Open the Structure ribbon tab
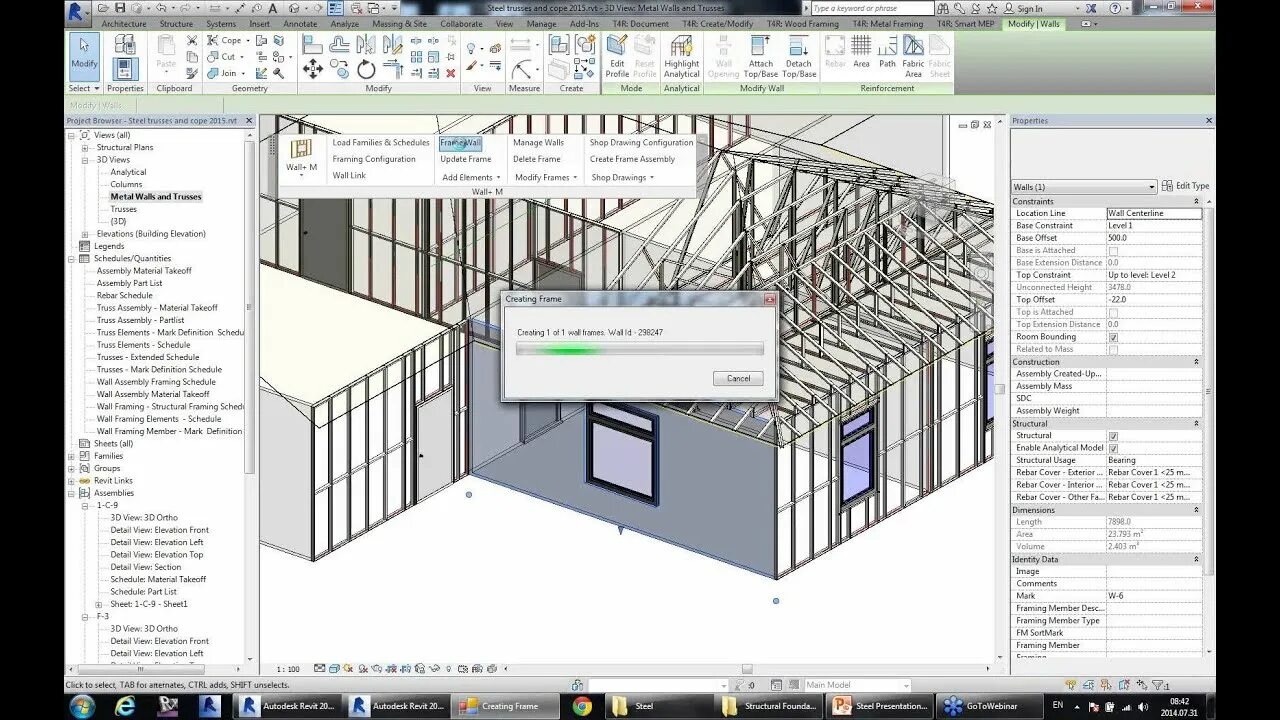1280x720 pixels. [176, 24]
